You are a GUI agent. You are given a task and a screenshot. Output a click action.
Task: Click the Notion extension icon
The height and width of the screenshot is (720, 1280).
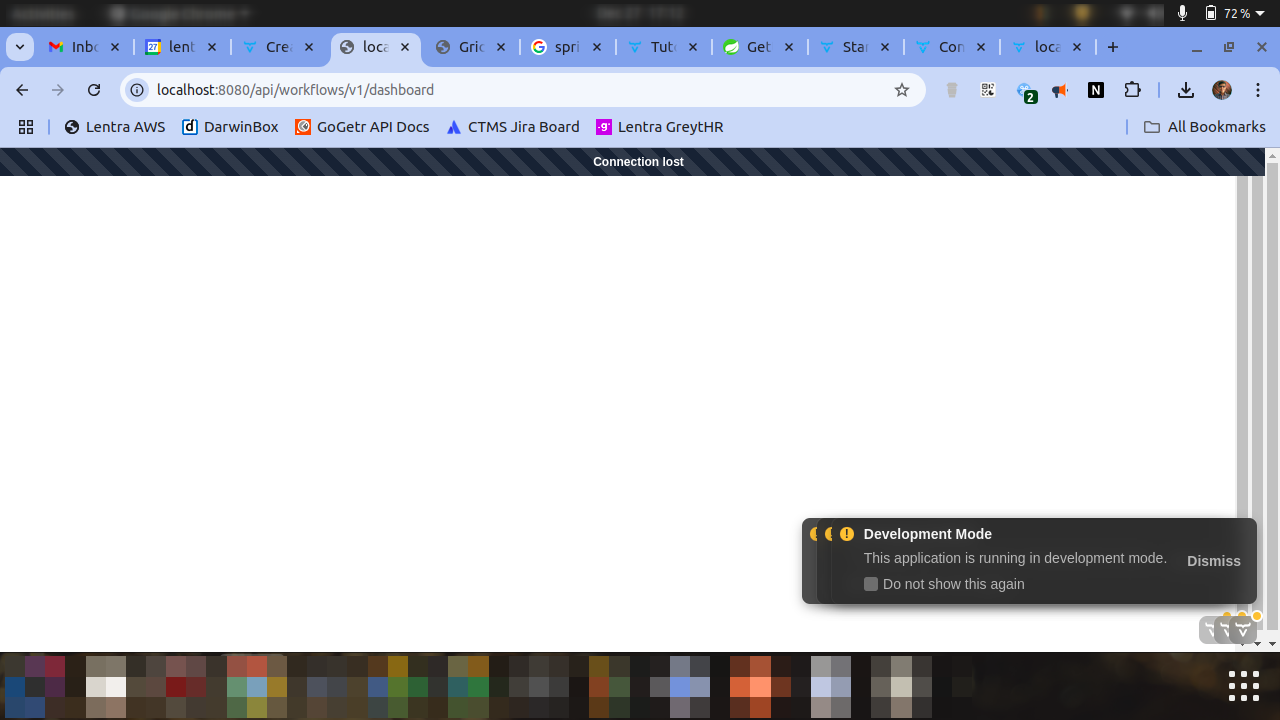pyautogui.click(x=1096, y=90)
